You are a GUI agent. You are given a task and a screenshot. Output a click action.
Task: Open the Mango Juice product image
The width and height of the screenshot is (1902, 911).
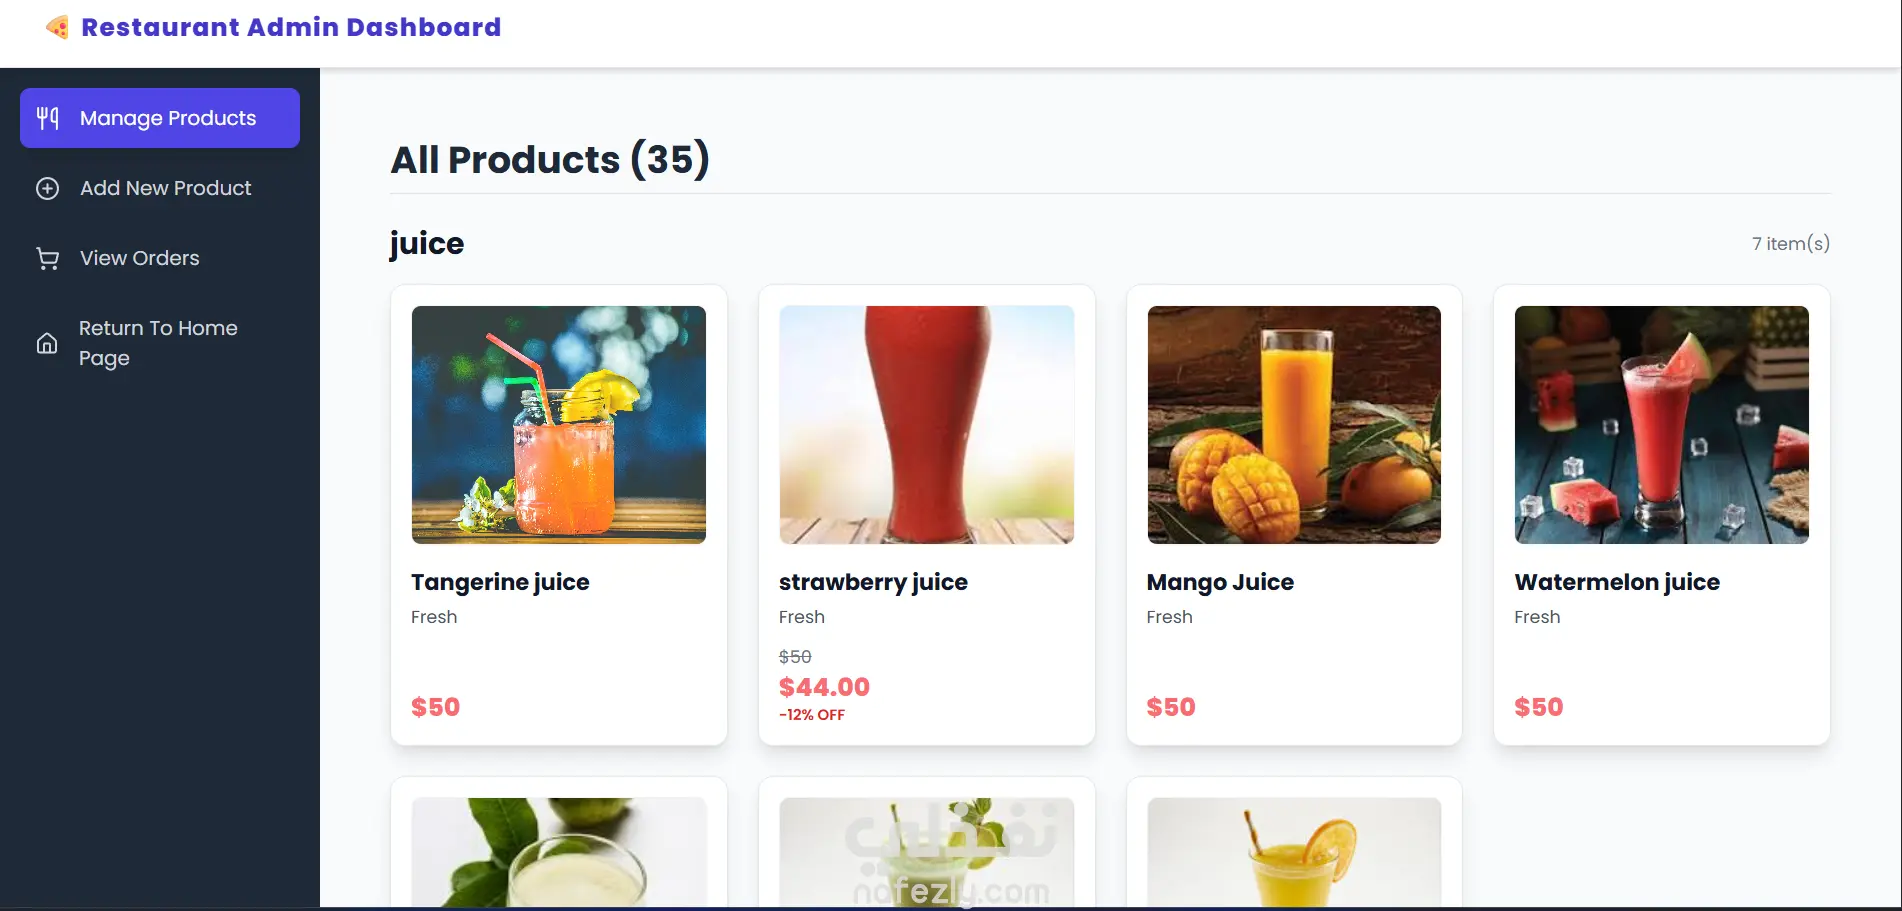(1294, 425)
